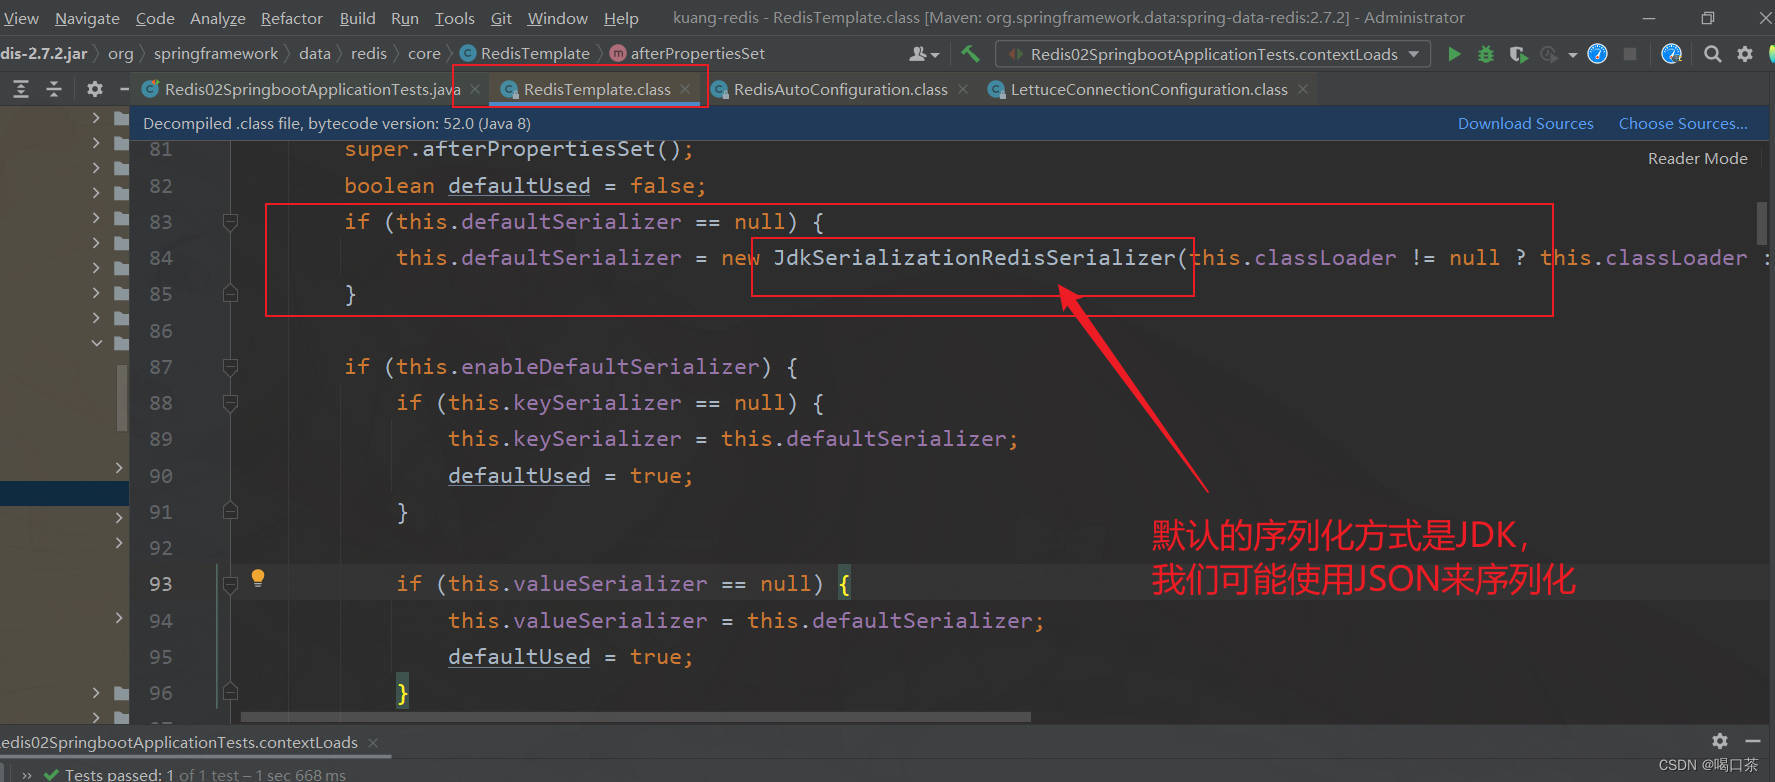Click RedisTemplate breadcrumb item
The image size is (1775, 782).
pyautogui.click(x=526, y=53)
